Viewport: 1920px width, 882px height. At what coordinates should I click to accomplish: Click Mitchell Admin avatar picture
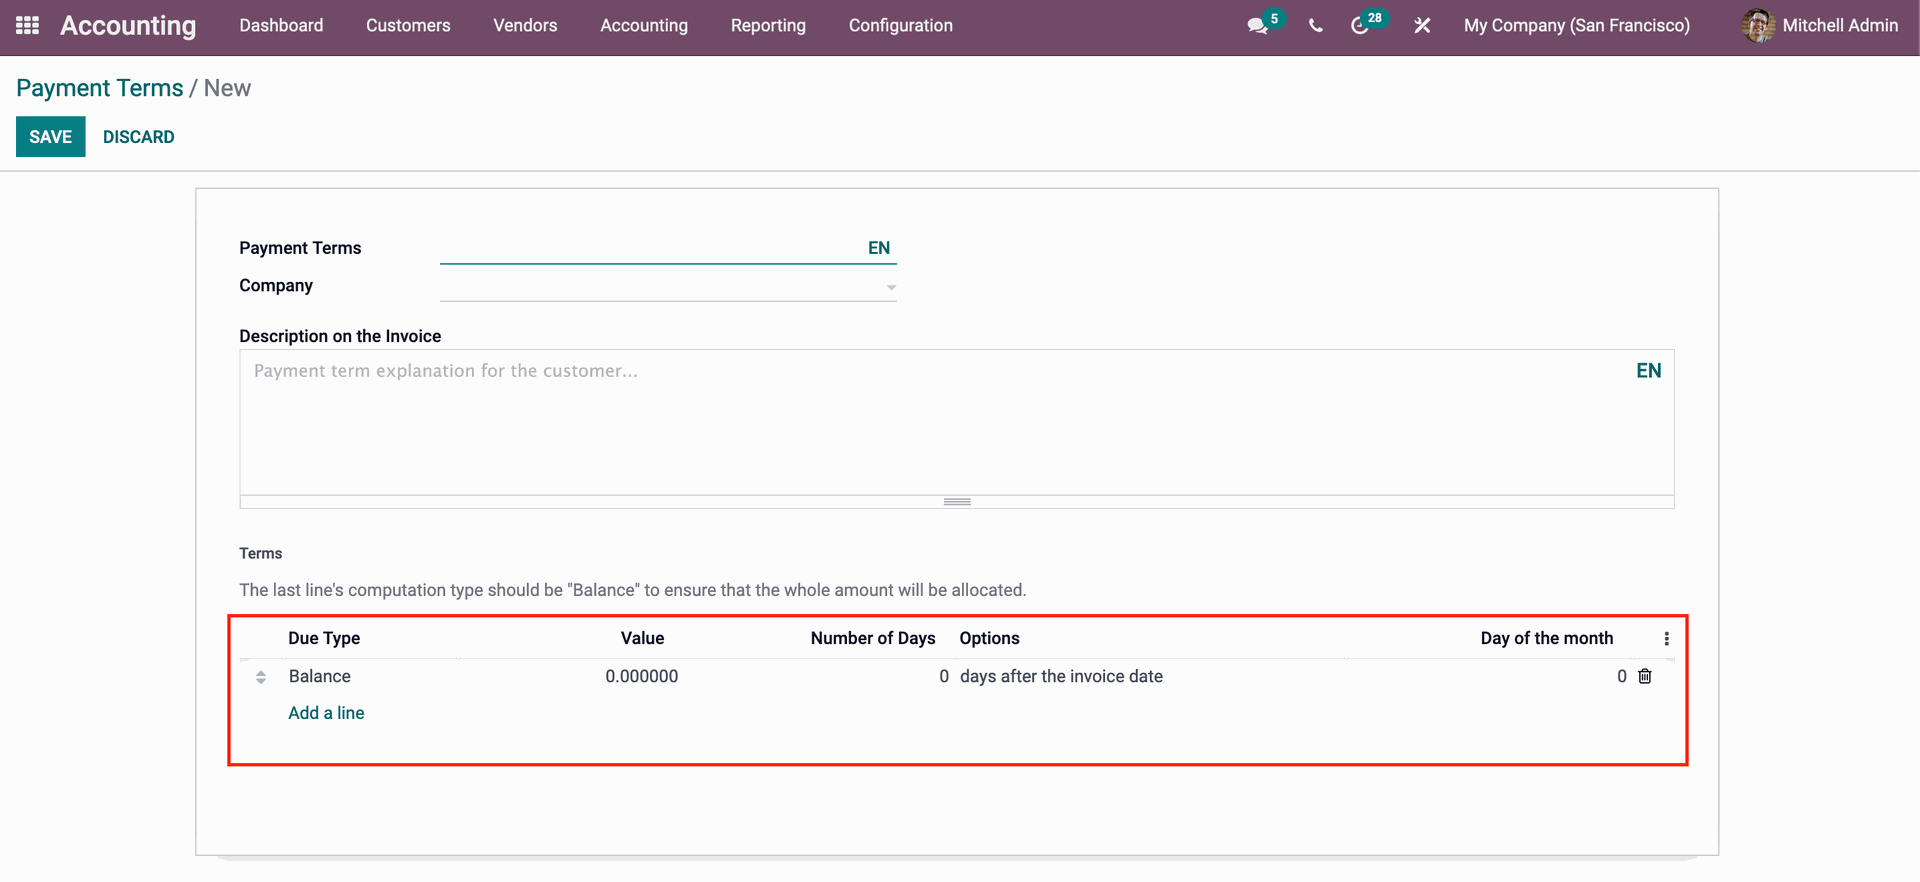pos(1757,25)
